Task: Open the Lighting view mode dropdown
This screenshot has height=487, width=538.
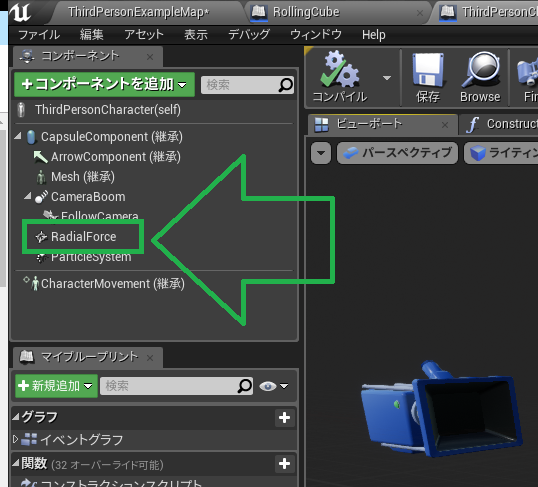Action: click(501, 153)
